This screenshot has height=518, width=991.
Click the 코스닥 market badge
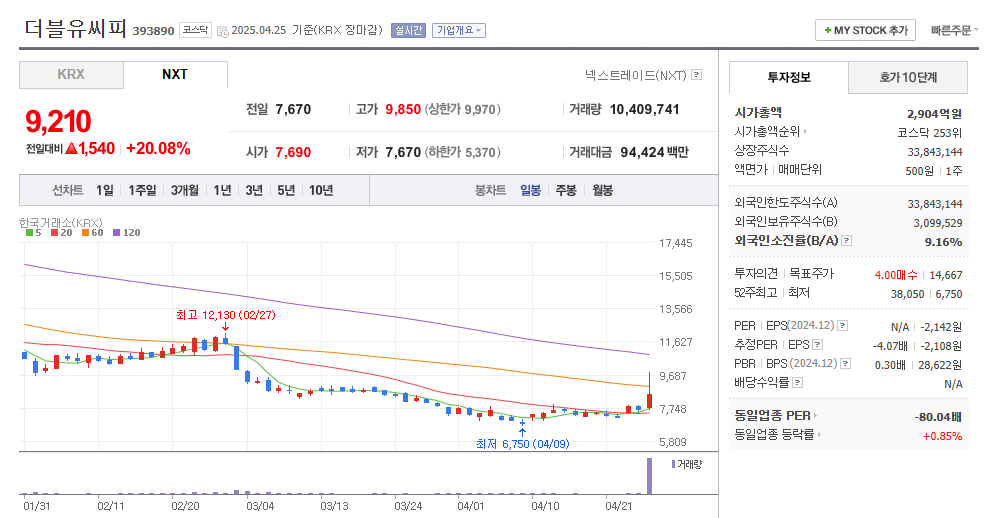pos(195,30)
